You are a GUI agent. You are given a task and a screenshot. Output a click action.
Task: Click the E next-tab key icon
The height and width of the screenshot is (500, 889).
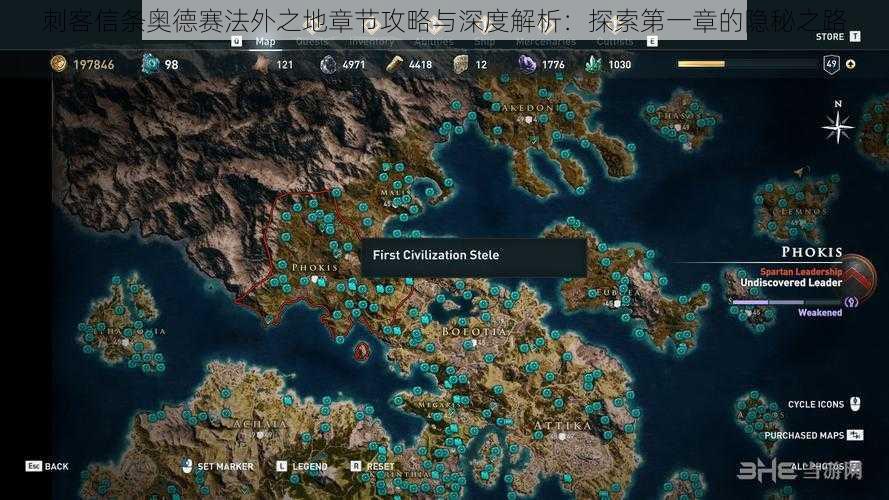(652, 41)
